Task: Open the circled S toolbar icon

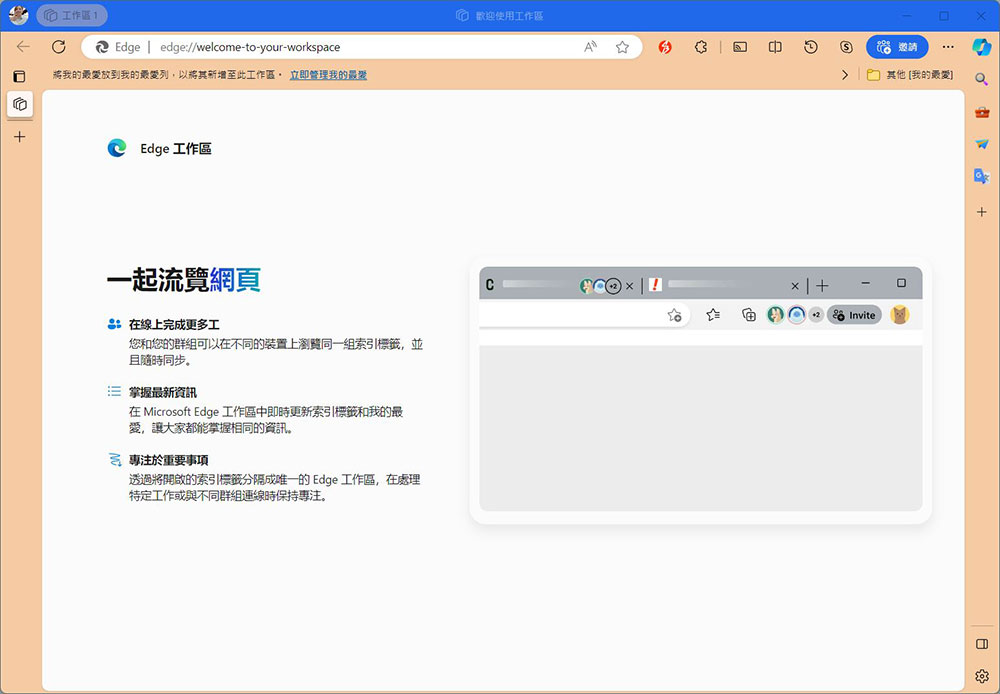Action: click(x=846, y=47)
